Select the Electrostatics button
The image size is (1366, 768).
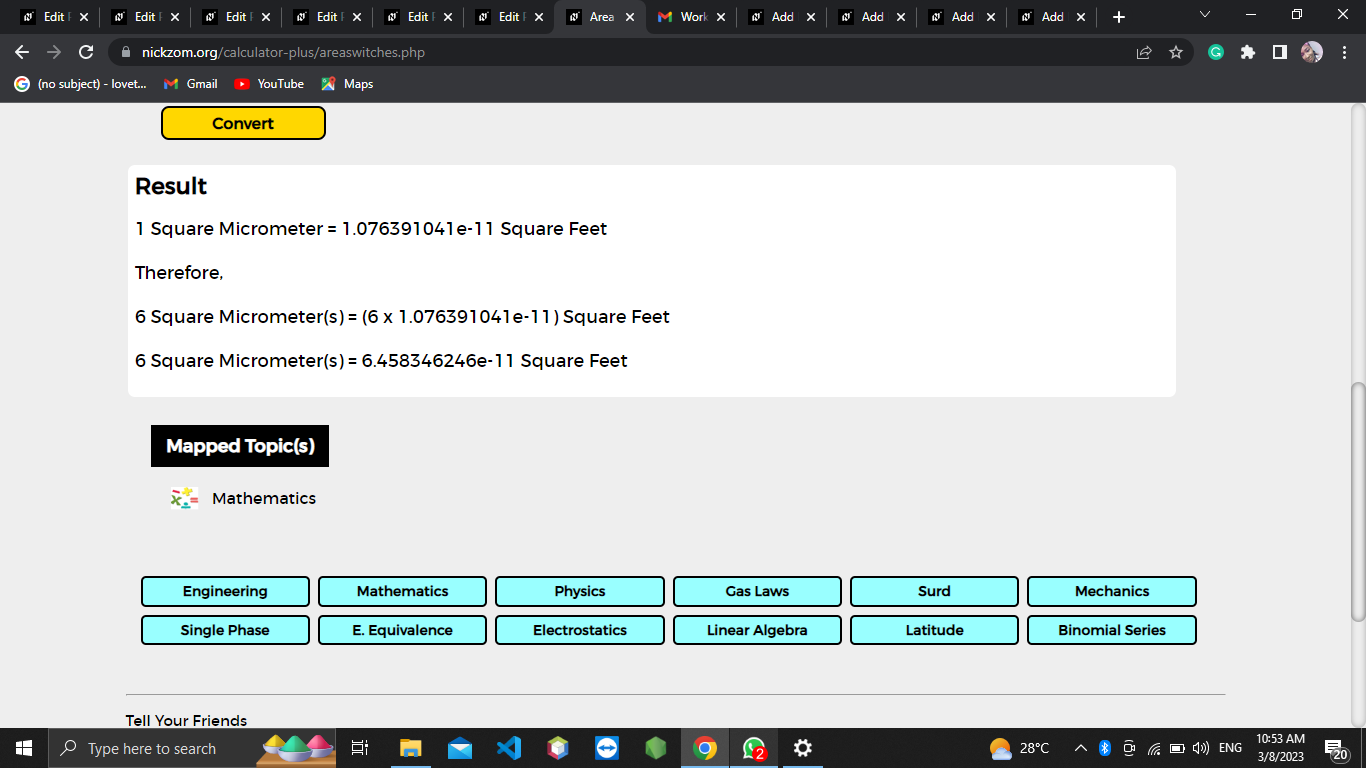coord(580,630)
